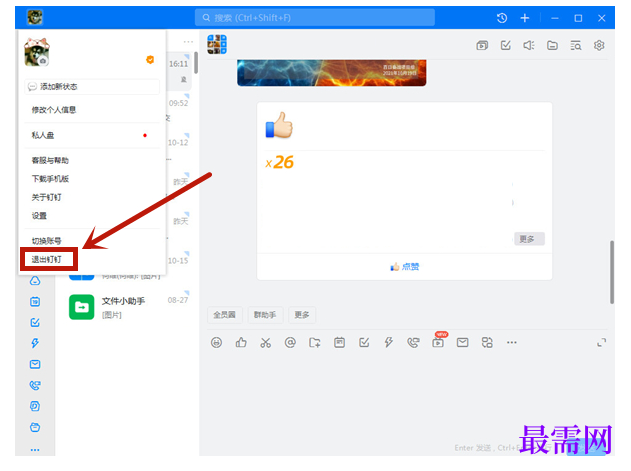Image resolution: width=631 pixels, height=471 pixels.
Task: Open the storage box sidebar icon
Action: pos(35,427)
